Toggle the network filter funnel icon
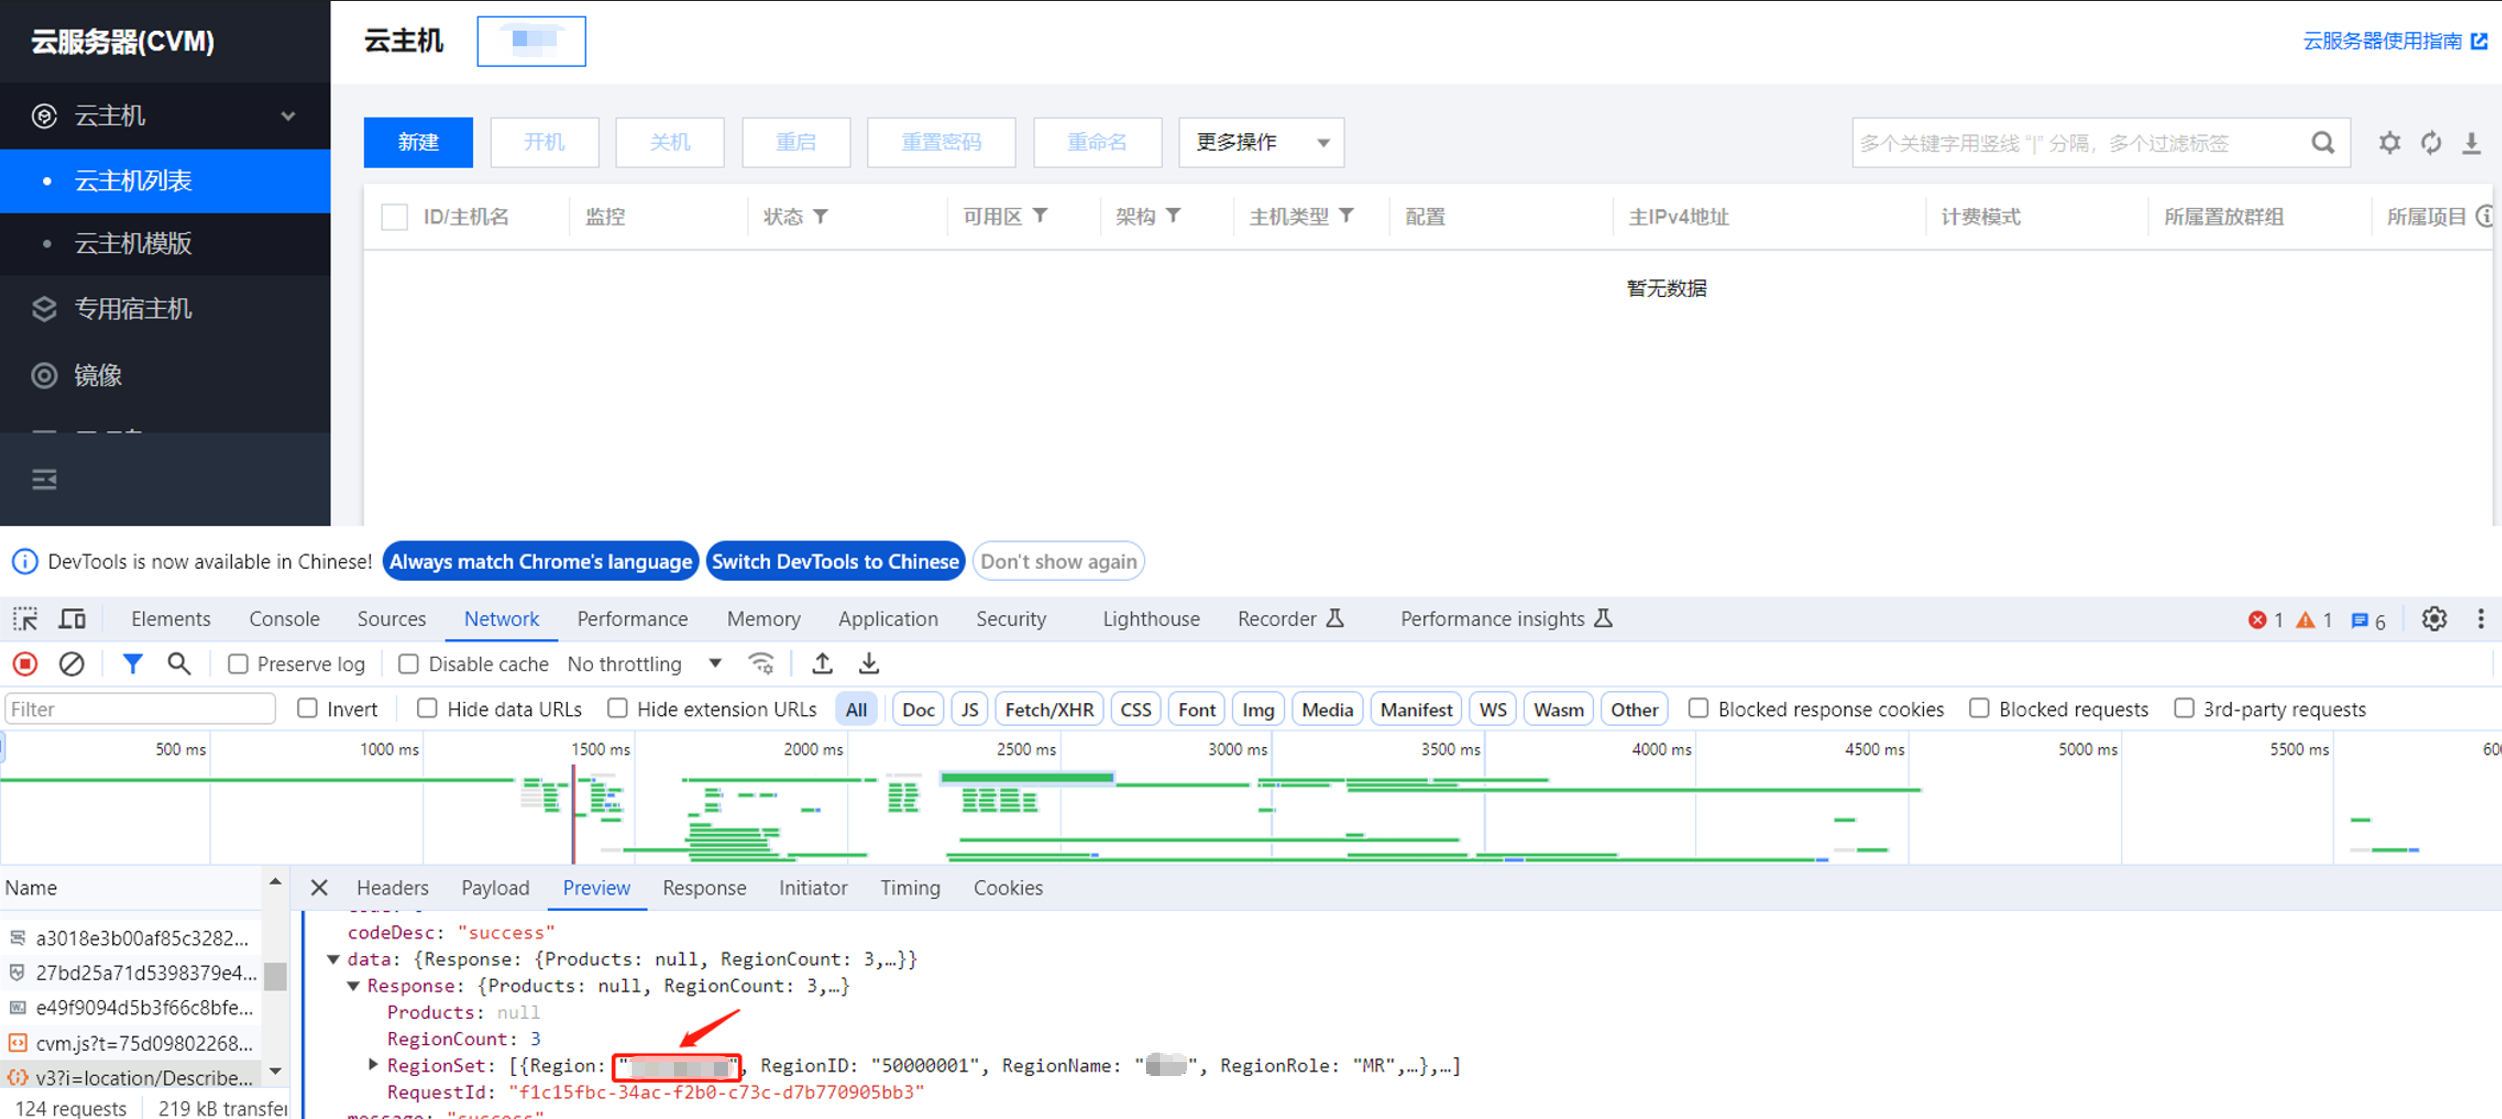 click(132, 664)
